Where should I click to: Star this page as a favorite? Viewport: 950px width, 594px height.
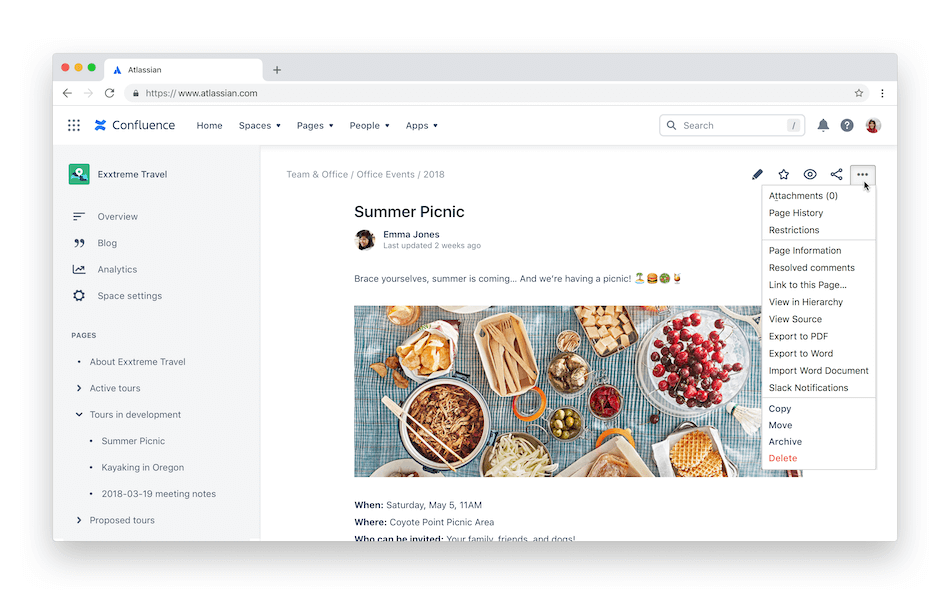tap(783, 175)
